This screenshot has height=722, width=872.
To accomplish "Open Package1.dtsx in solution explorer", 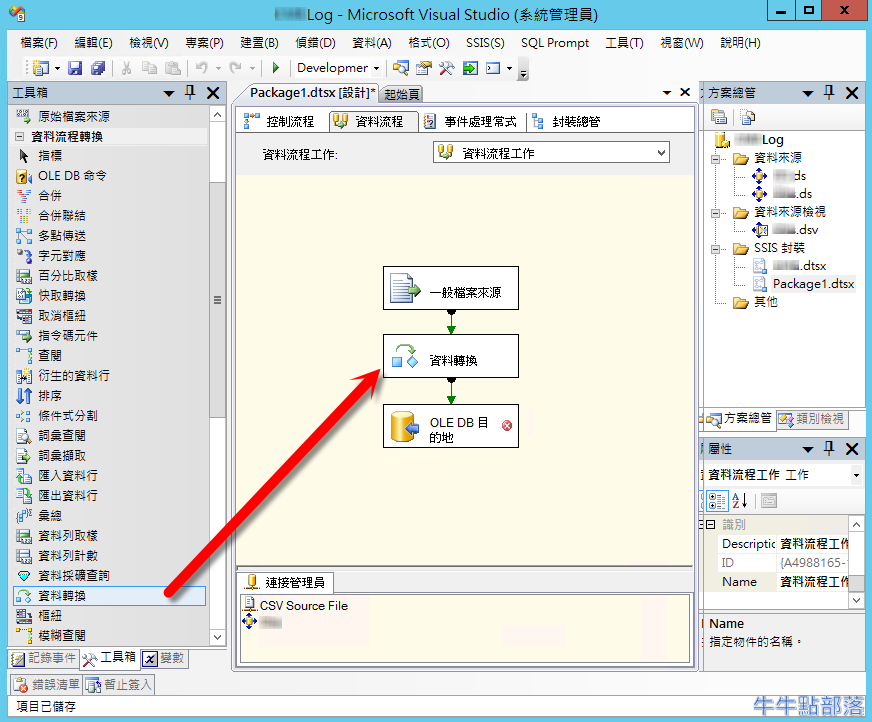I will (812, 284).
